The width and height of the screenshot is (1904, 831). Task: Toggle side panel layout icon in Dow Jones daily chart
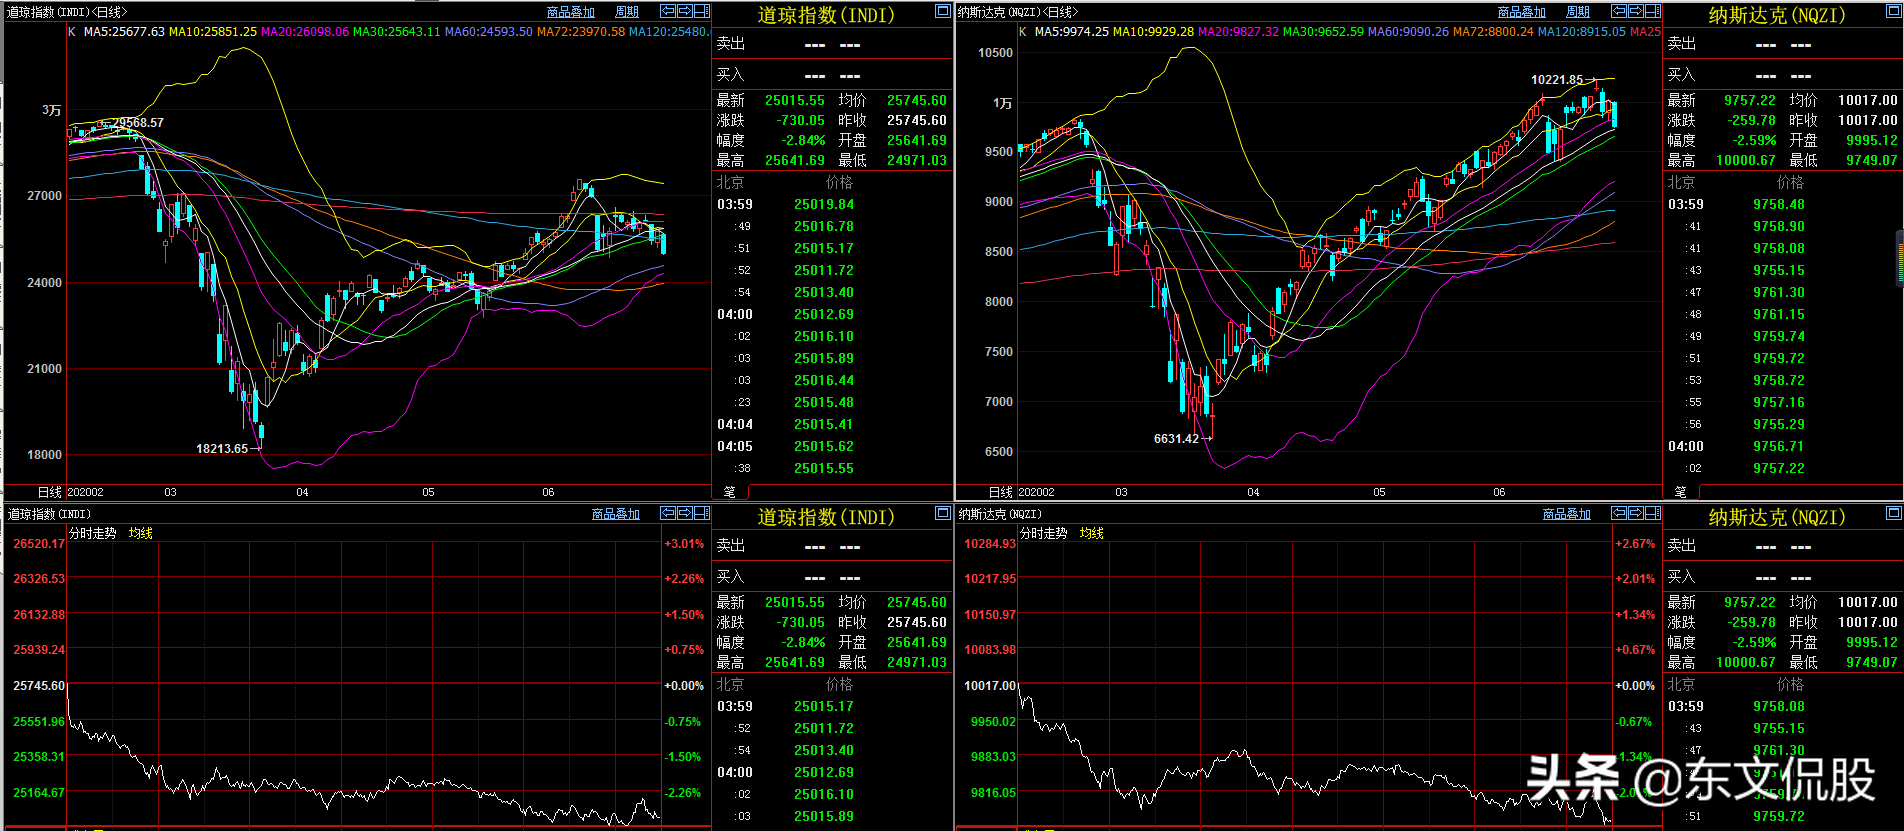point(702,11)
